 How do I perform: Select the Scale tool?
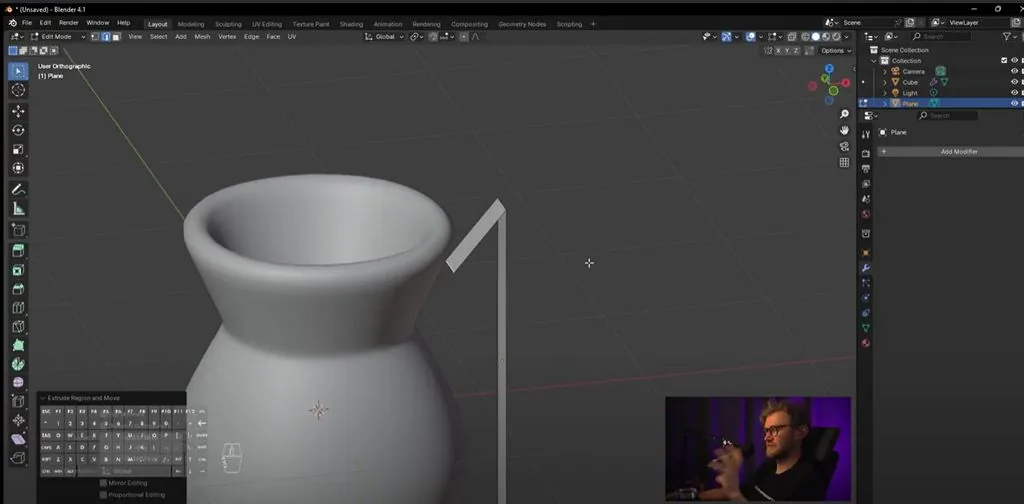point(18,150)
